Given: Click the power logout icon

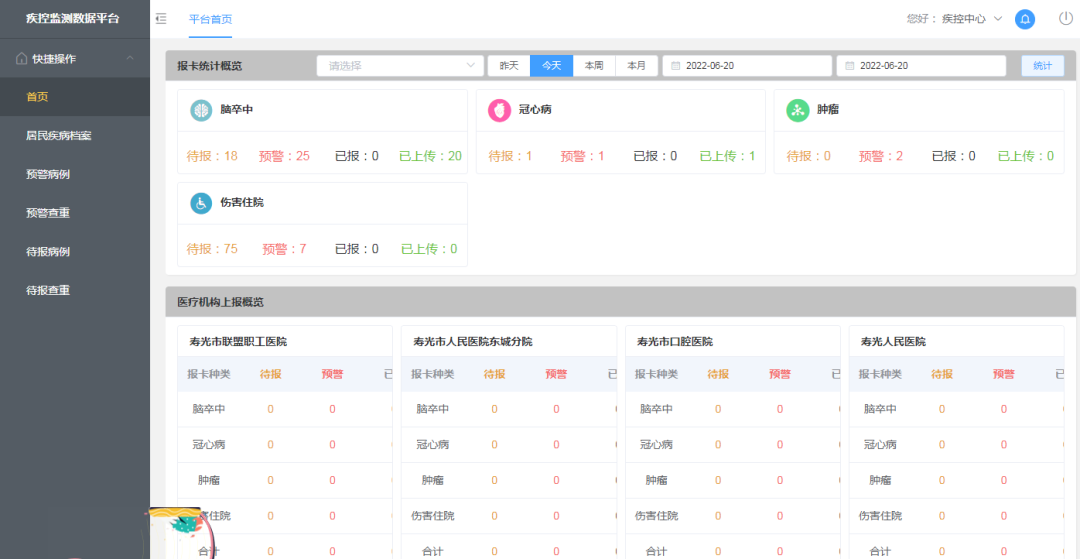Looking at the screenshot, I should 1066,18.
